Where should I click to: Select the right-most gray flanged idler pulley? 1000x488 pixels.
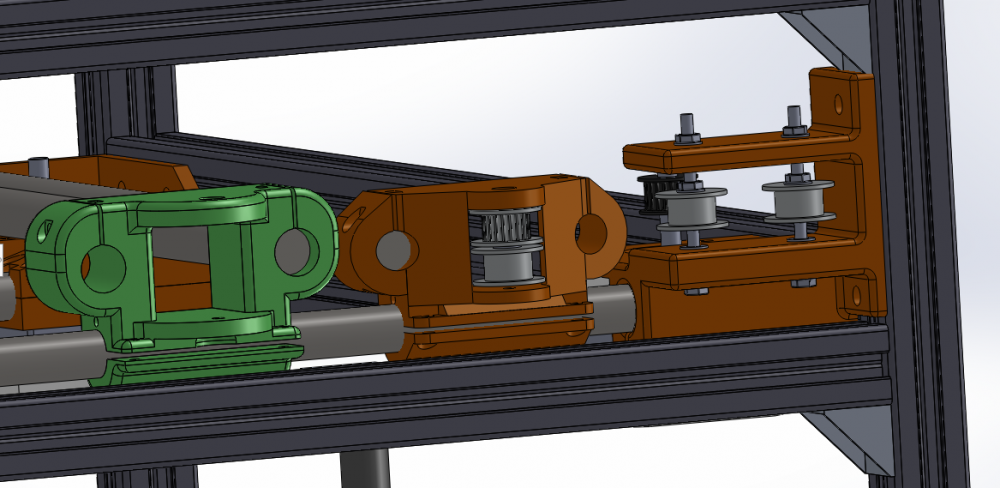click(798, 200)
